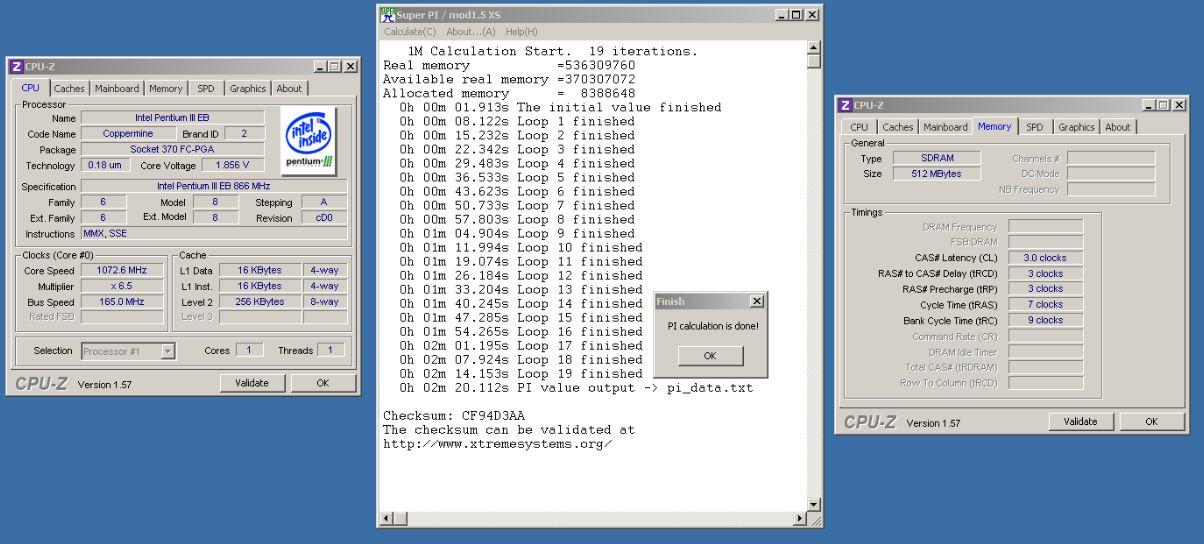
Task: Select SPD tab in left CPU-Z window
Action: [x=206, y=88]
